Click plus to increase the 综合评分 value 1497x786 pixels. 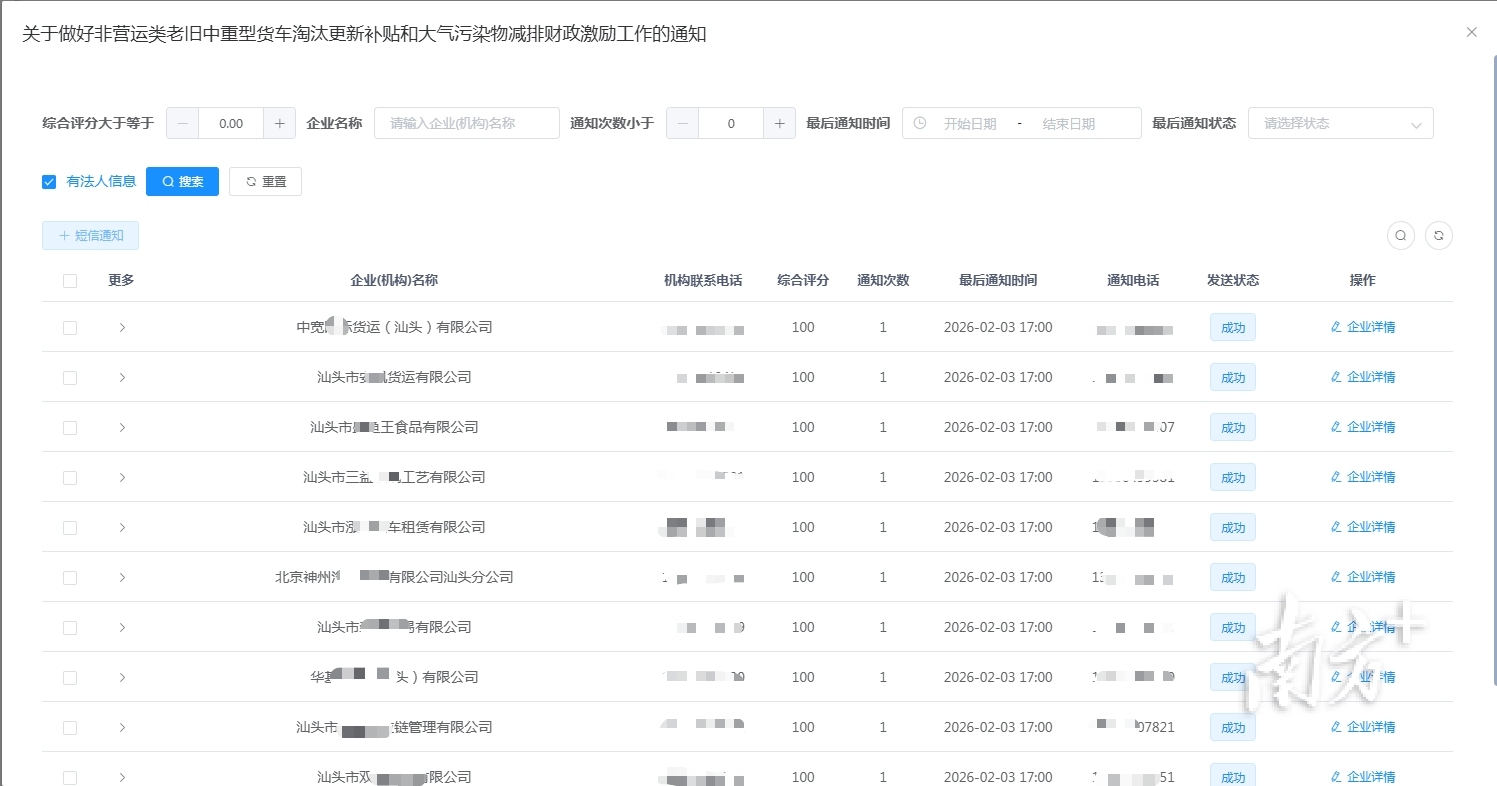coord(279,123)
